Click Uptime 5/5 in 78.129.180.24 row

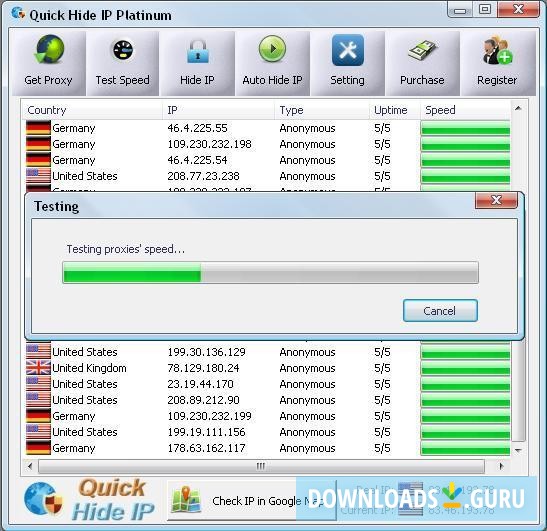[x=382, y=368]
